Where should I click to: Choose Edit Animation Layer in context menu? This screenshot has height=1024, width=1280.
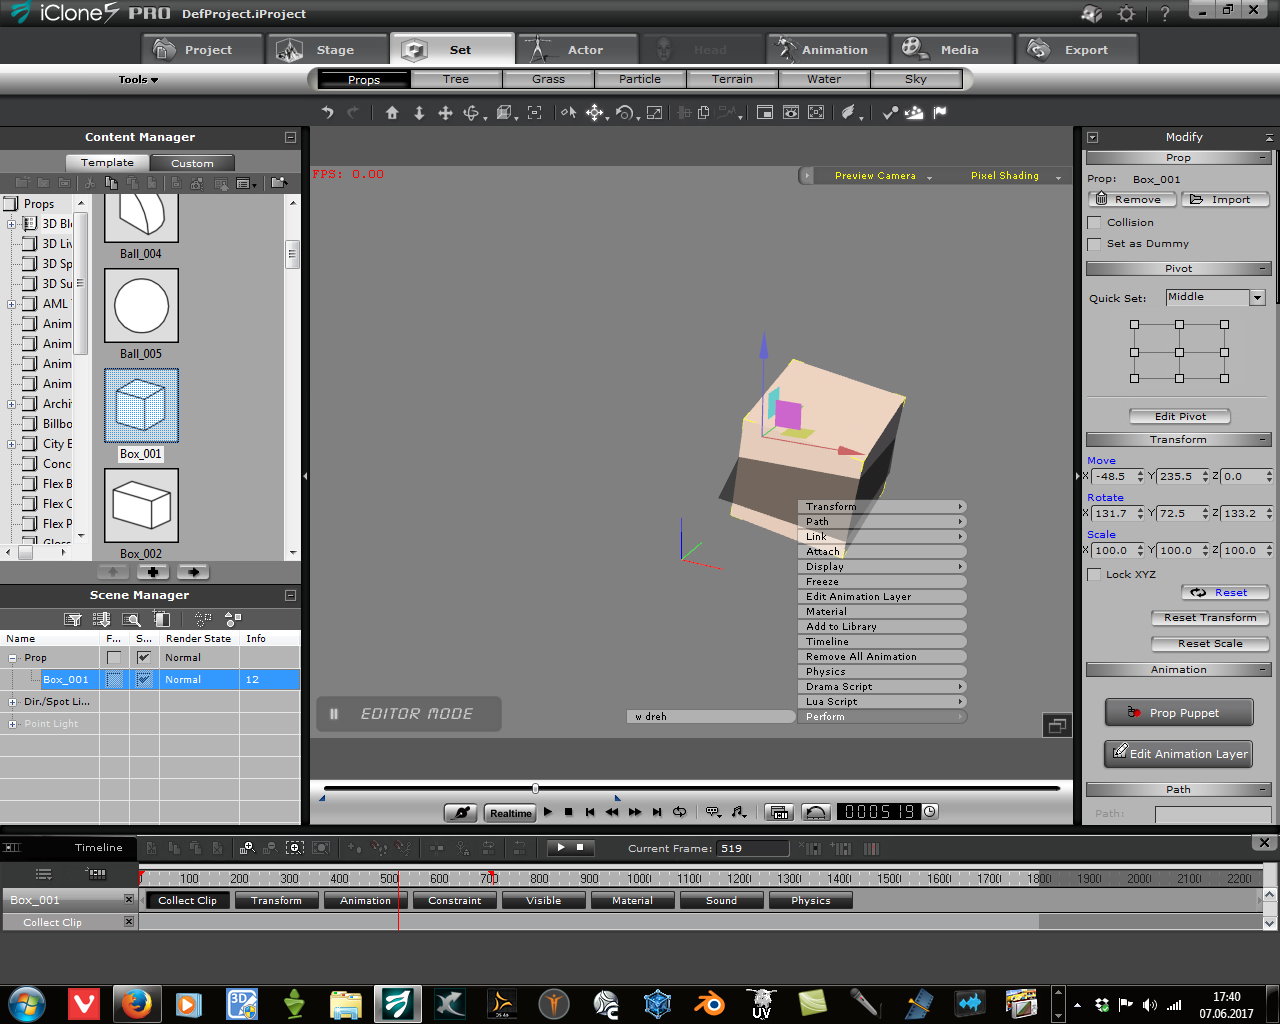882,597
